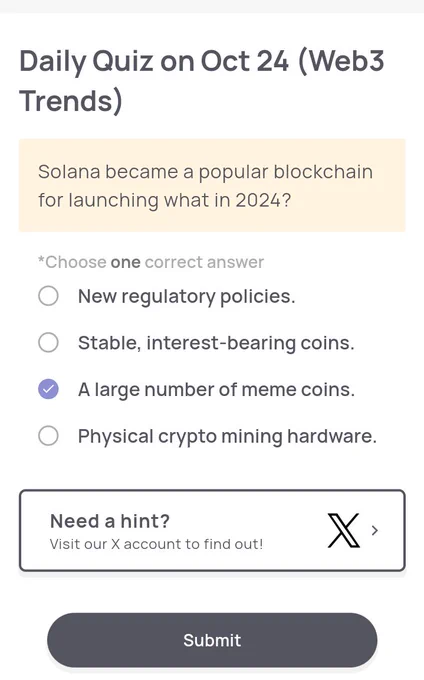Click the 'Stable, interest-bearing coins.' answer text
Image resolution: width=424 pixels, height=680 pixels.
[216, 343]
